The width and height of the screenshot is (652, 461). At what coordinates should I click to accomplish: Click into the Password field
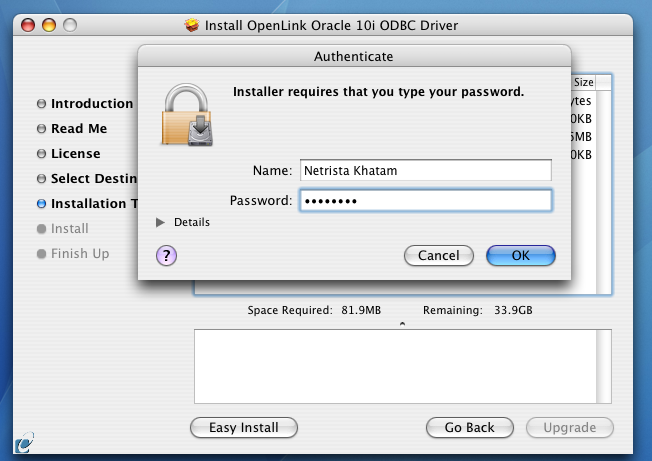click(426, 201)
